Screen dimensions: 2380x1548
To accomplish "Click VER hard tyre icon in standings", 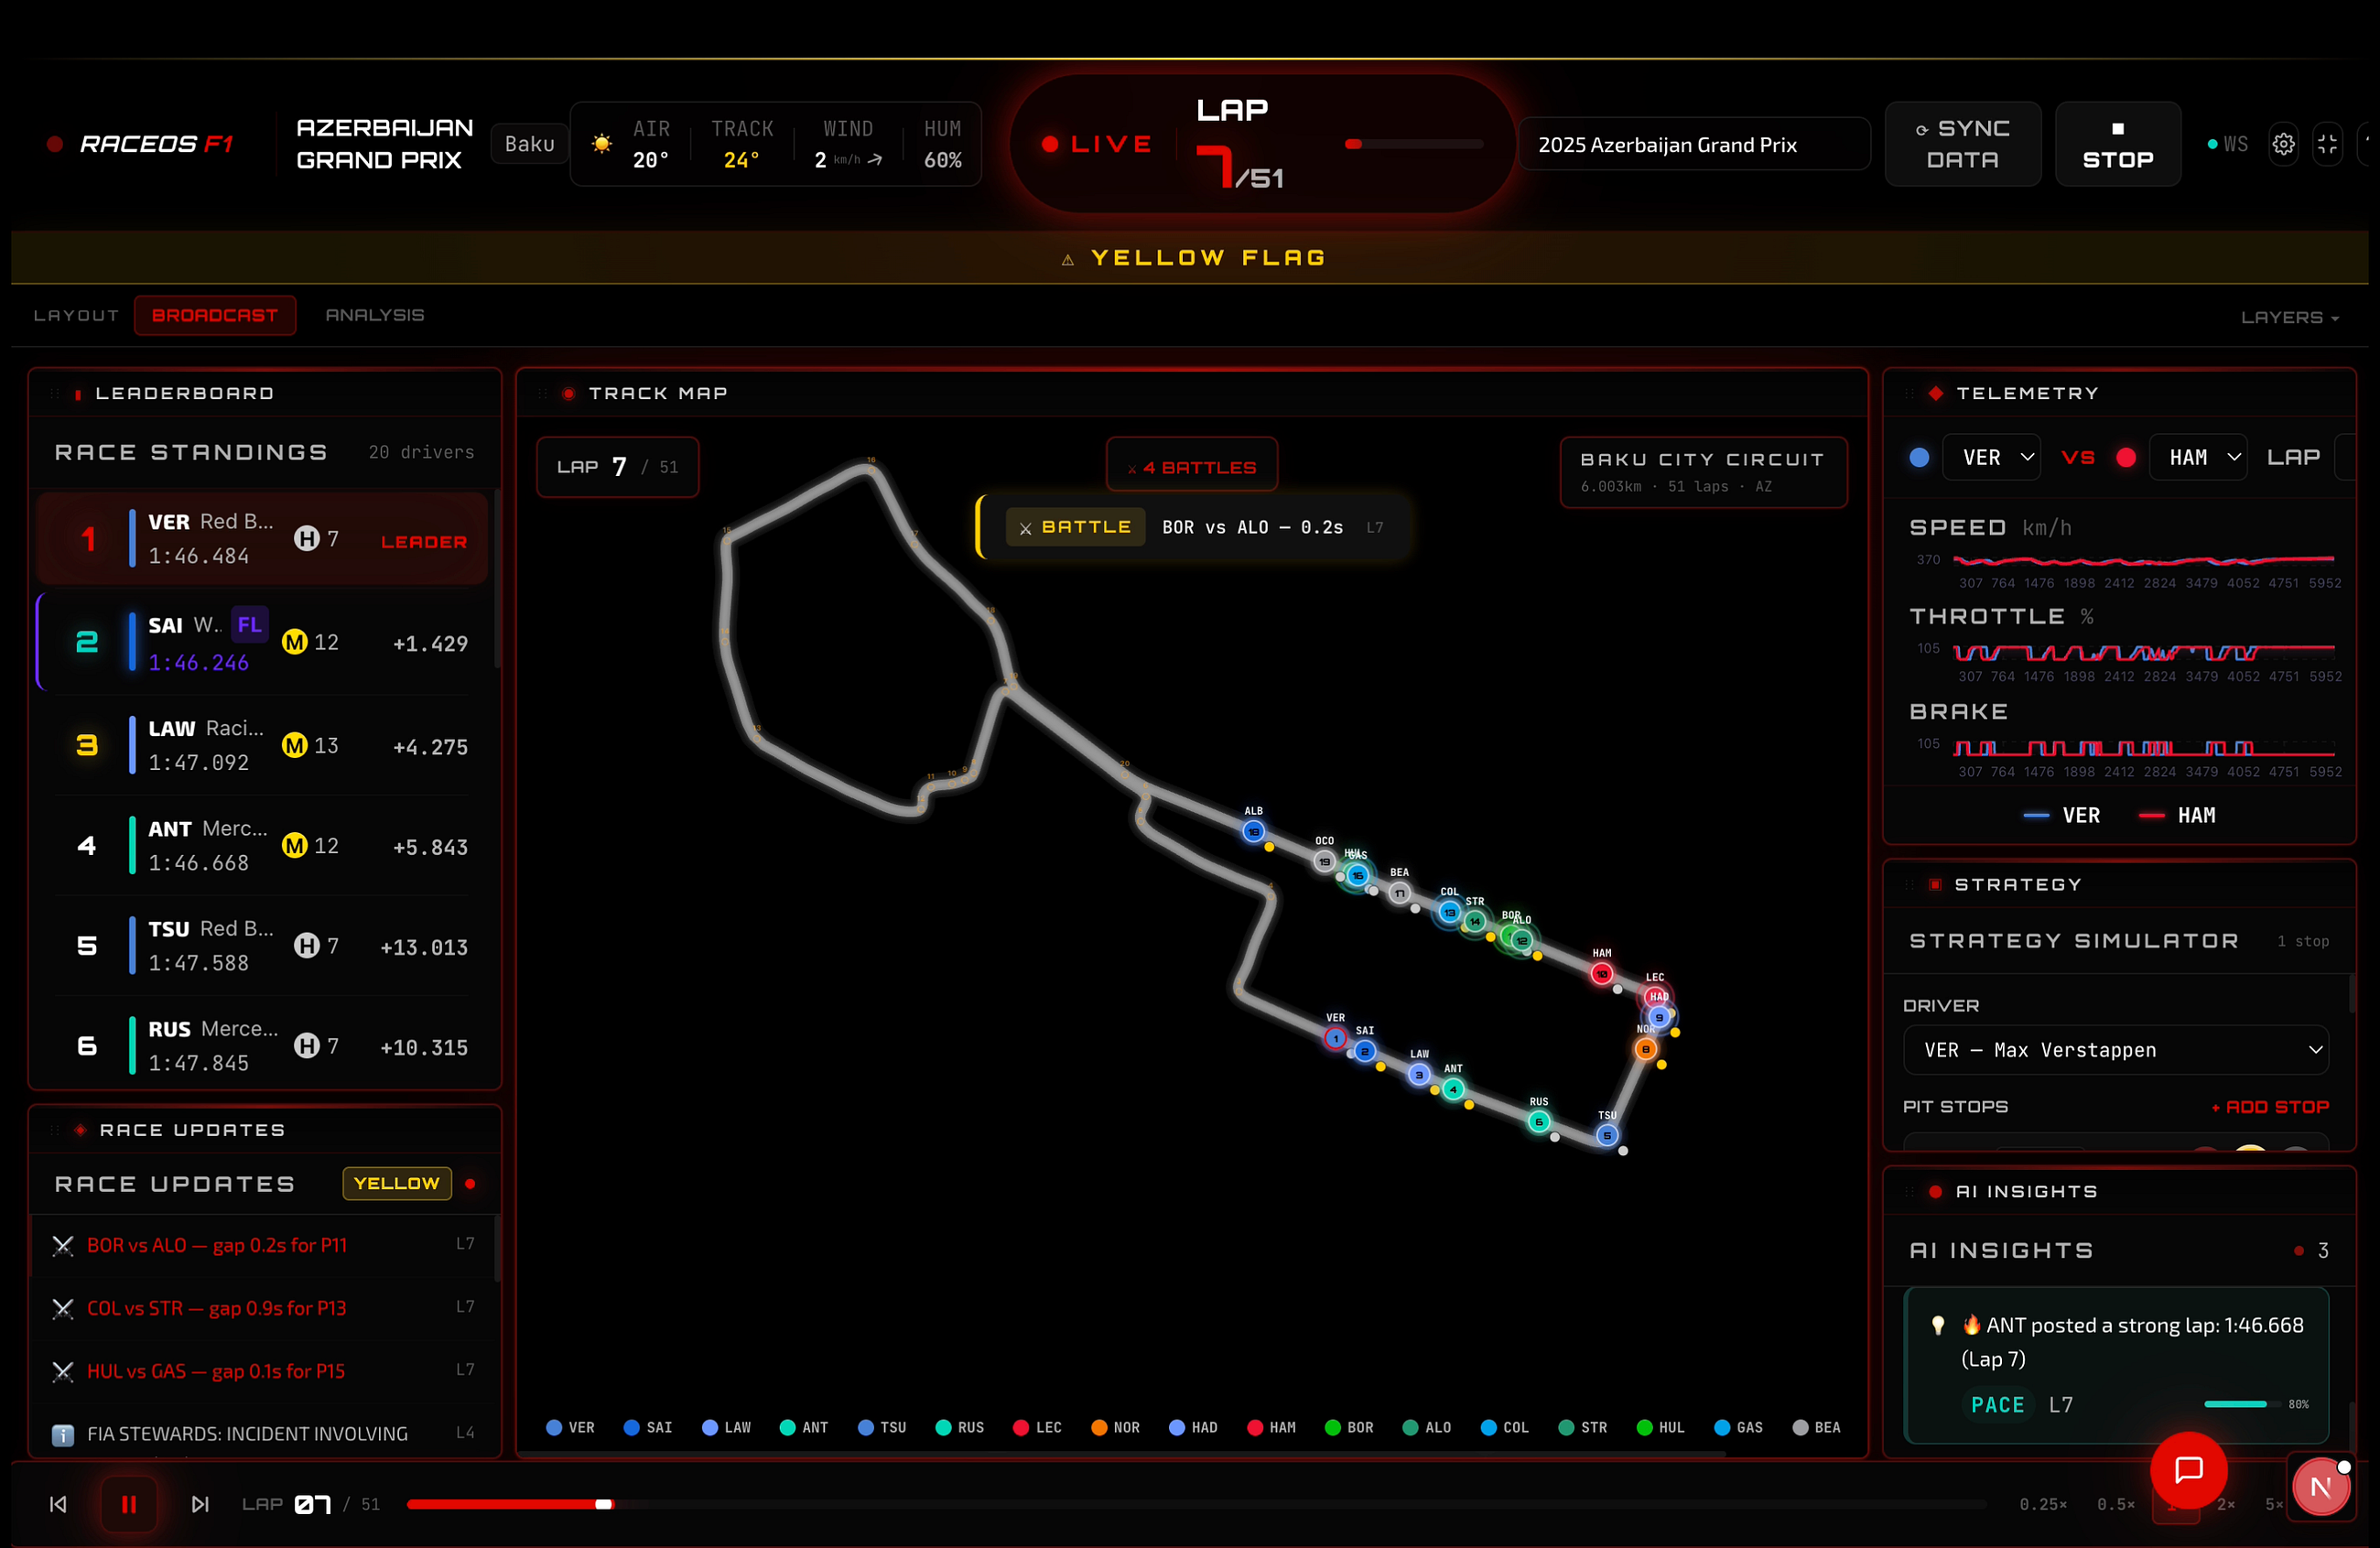I will [306, 538].
